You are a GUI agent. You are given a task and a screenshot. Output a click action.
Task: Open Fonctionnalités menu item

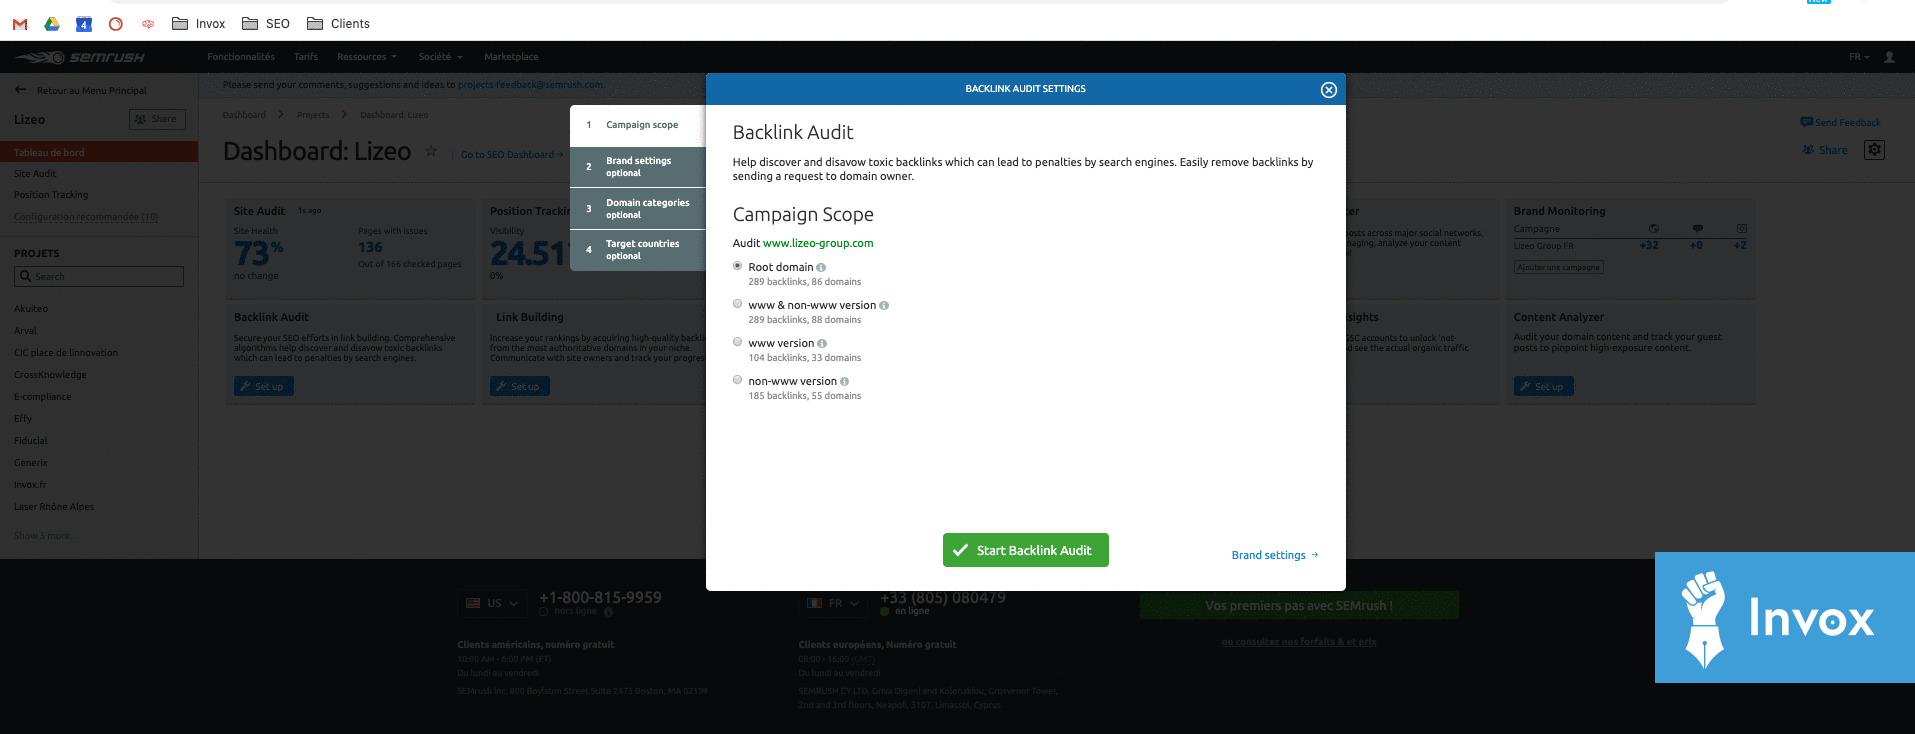click(241, 57)
